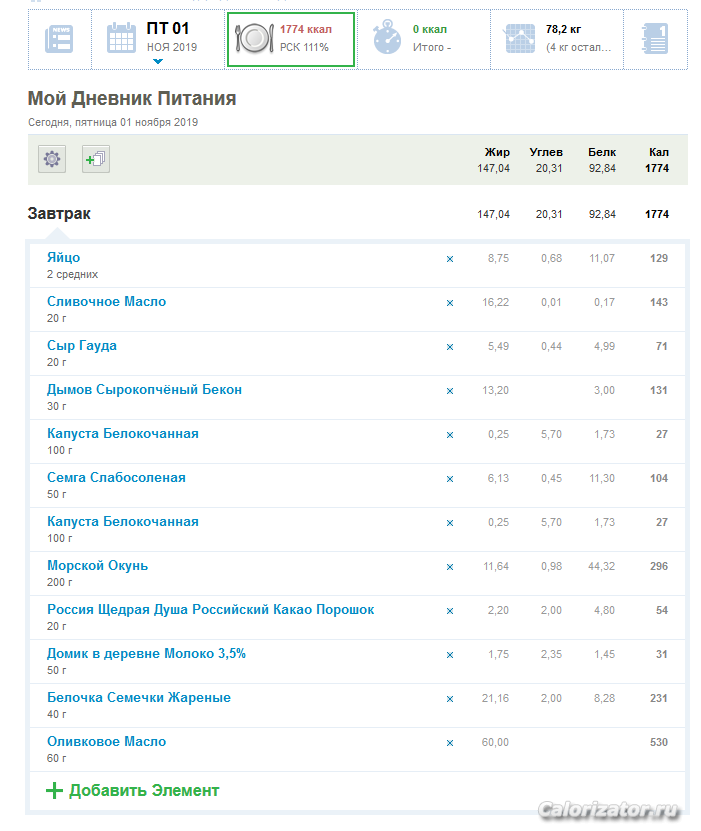Remove Яйцо entry with the x icon
The height and width of the screenshot is (831, 701).
(x=449, y=259)
